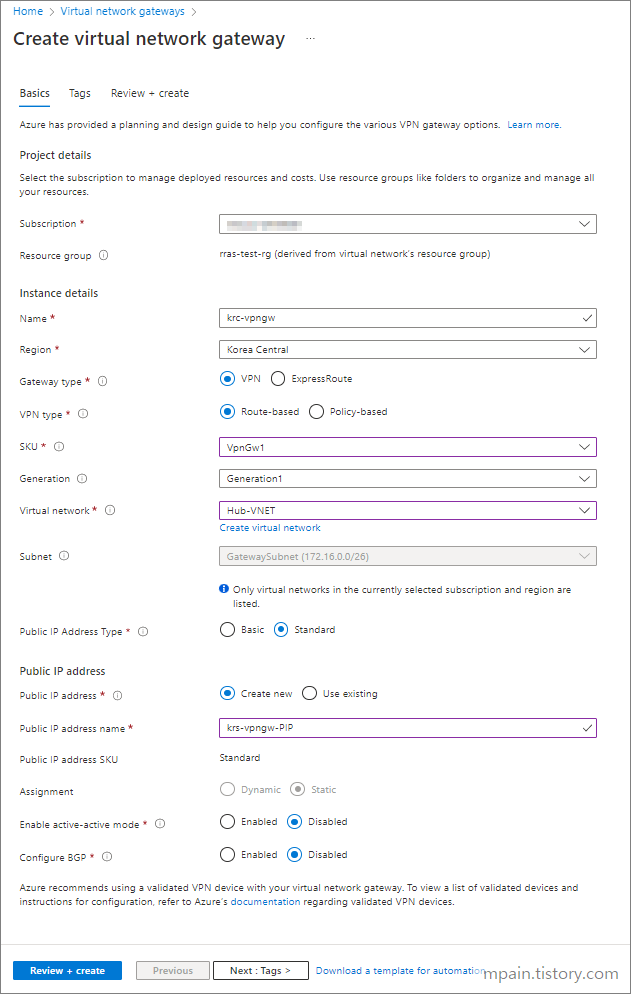Viewport: 631px width, 994px height.
Task: Click info icon beside VPN type
Action: 82,414
